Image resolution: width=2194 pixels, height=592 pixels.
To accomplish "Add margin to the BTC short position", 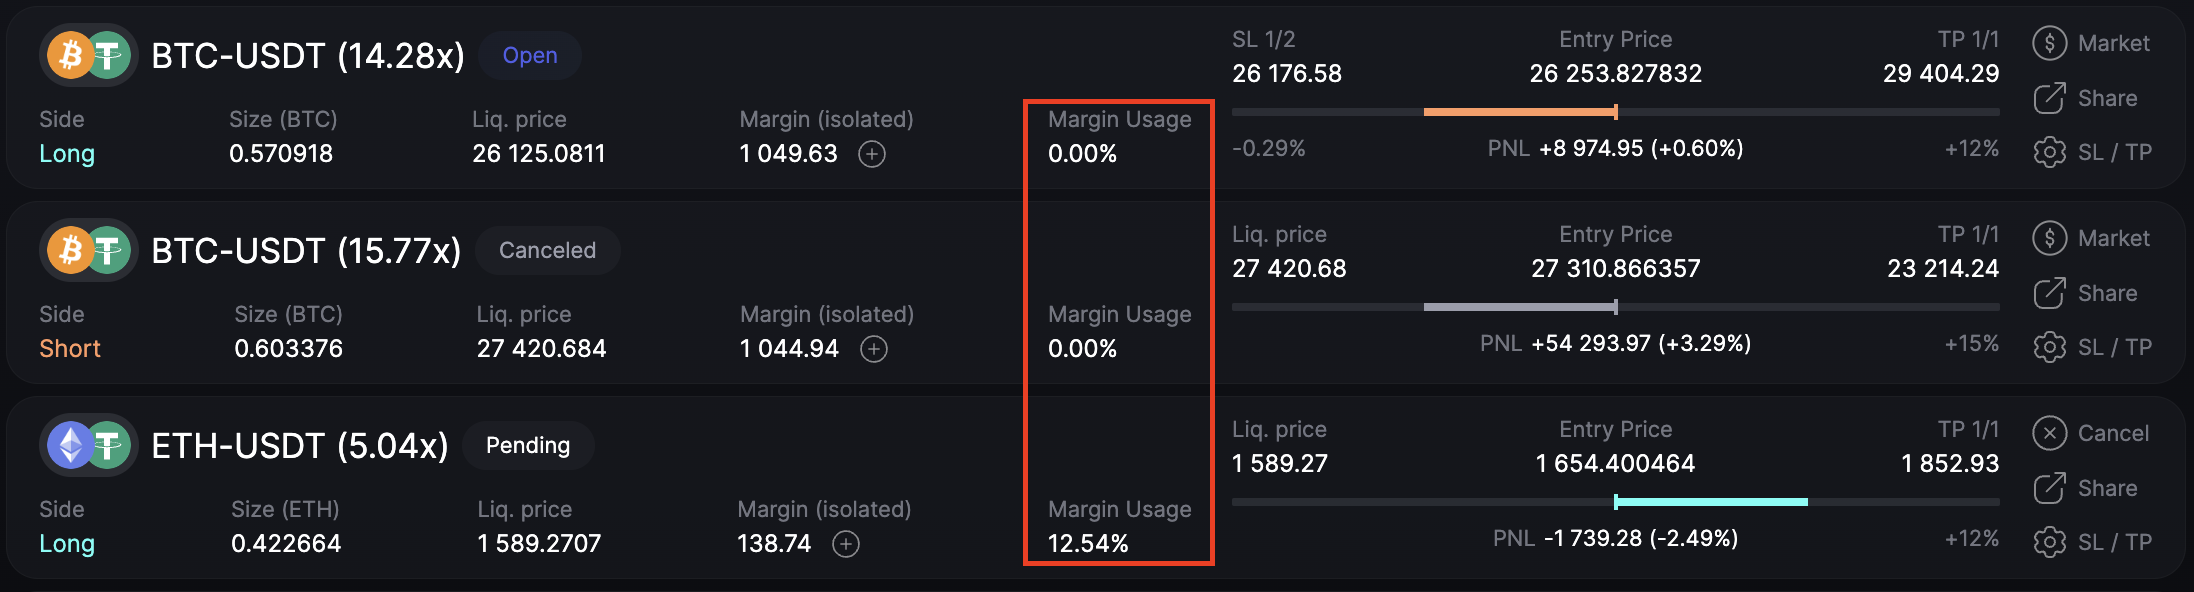I will [x=874, y=349].
